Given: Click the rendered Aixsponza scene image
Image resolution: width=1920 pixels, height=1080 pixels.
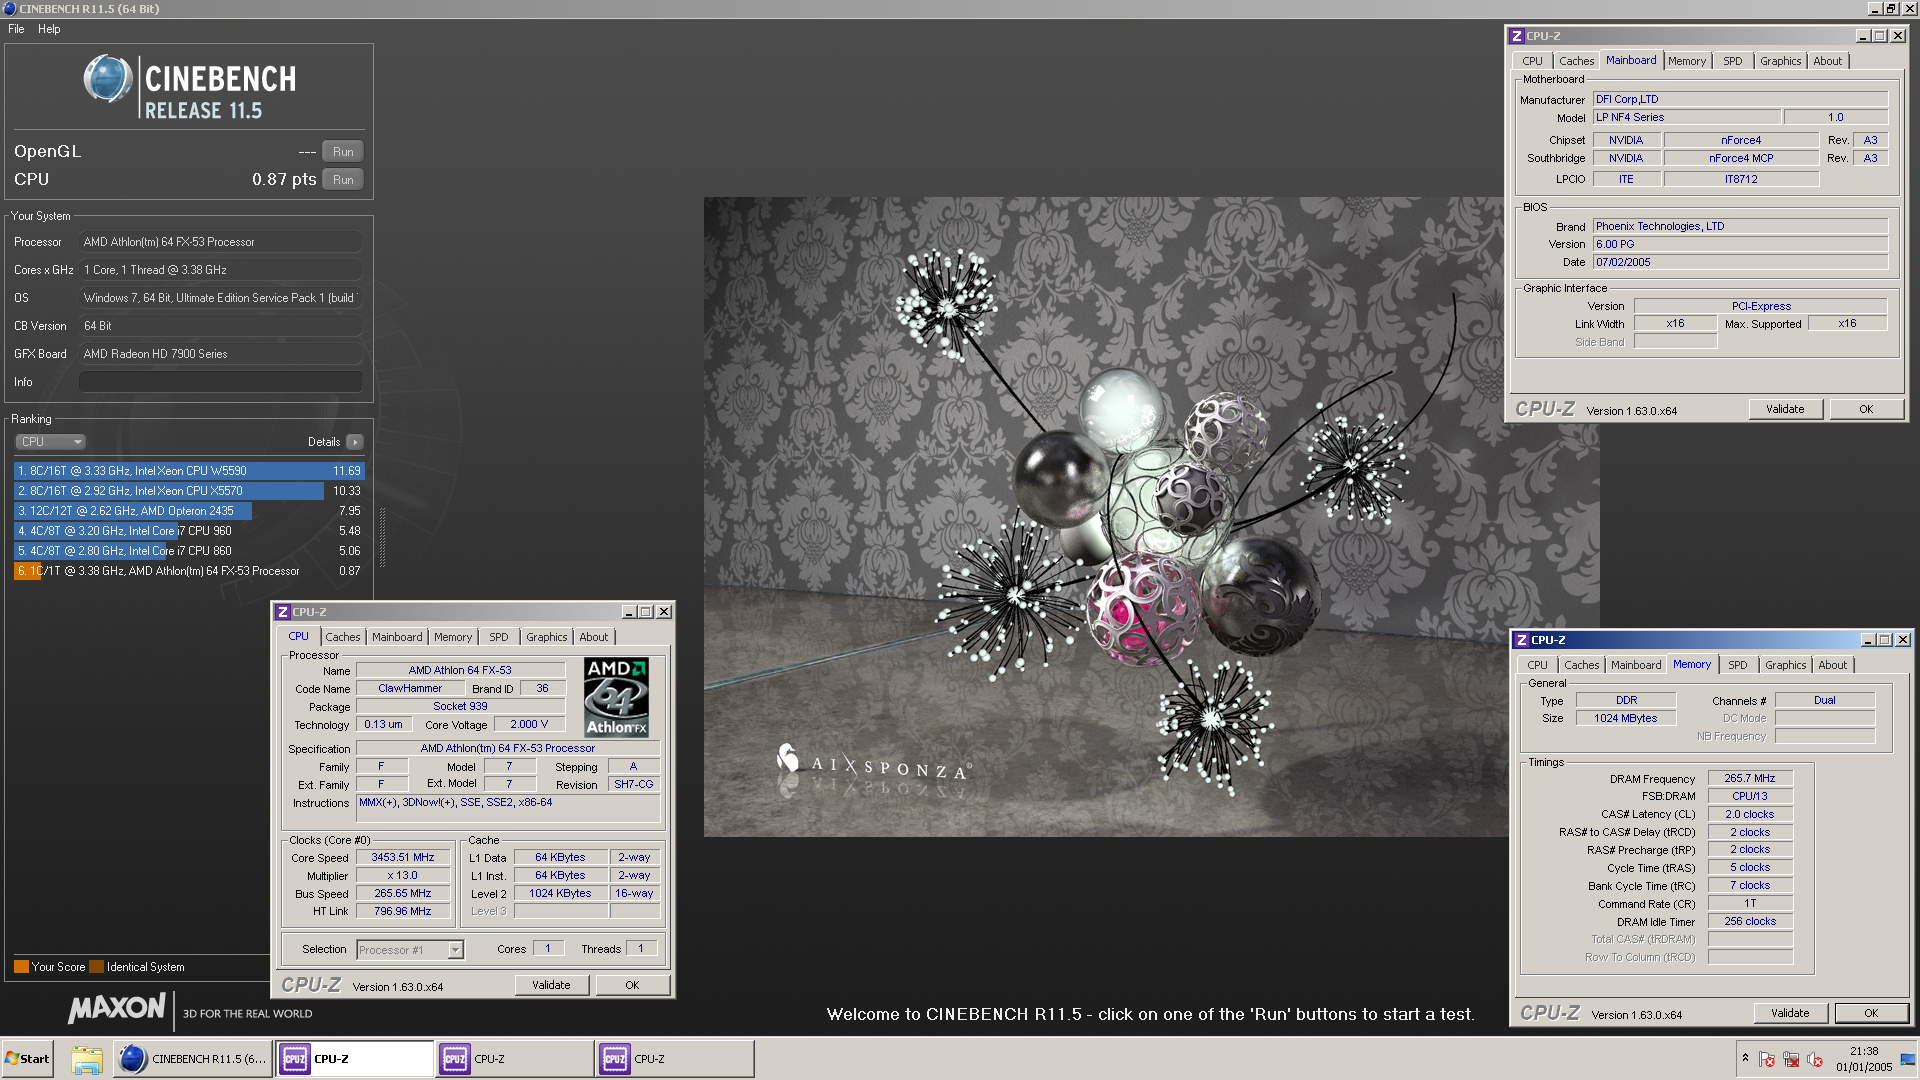Looking at the screenshot, I should pos(1152,516).
